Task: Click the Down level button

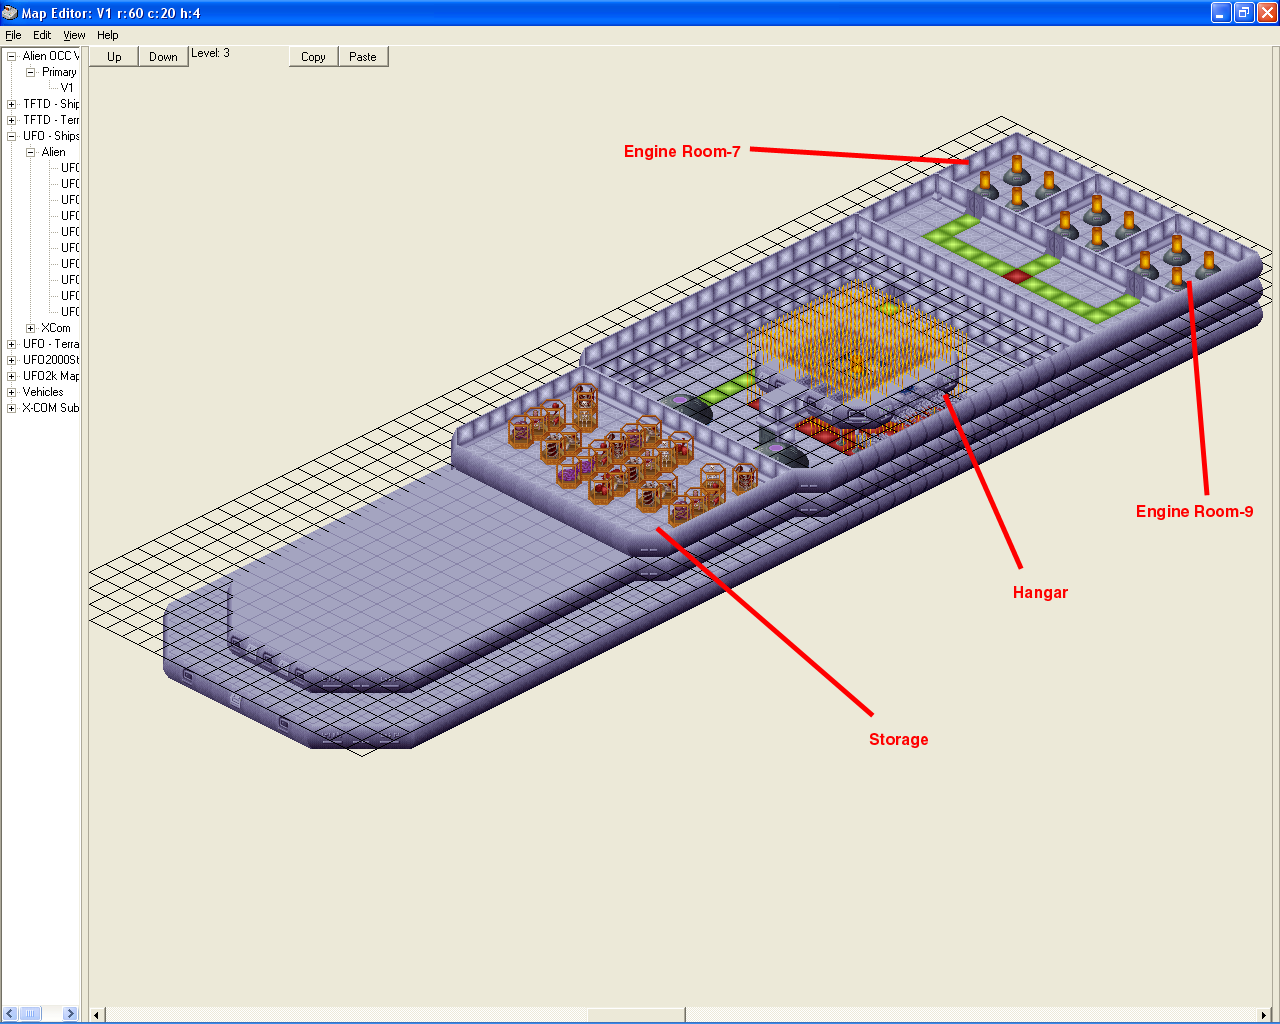Action: pyautogui.click(x=163, y=57)
